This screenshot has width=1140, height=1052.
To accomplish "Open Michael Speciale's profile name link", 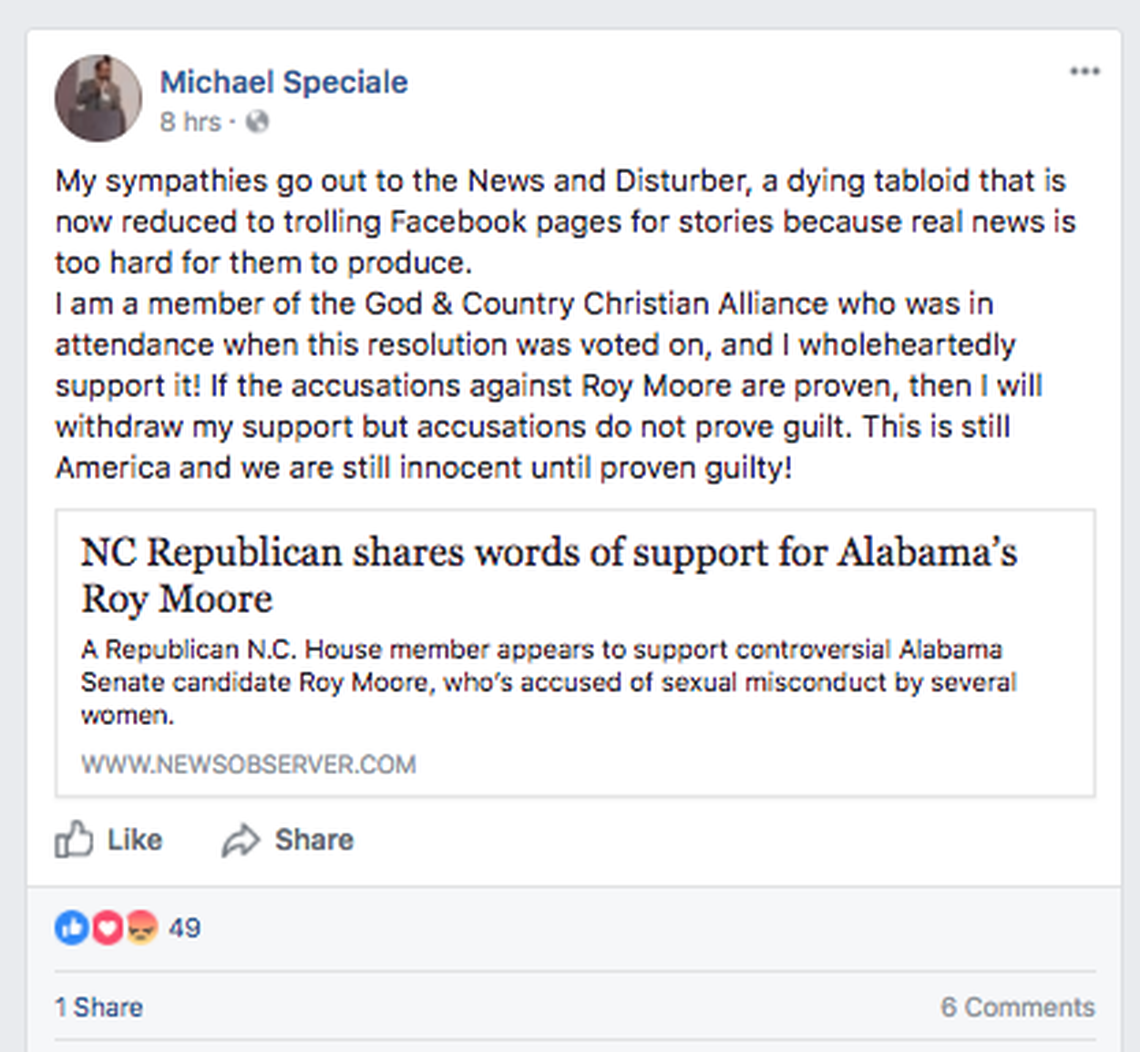I will pyautogui.click(x=284, y=82).
